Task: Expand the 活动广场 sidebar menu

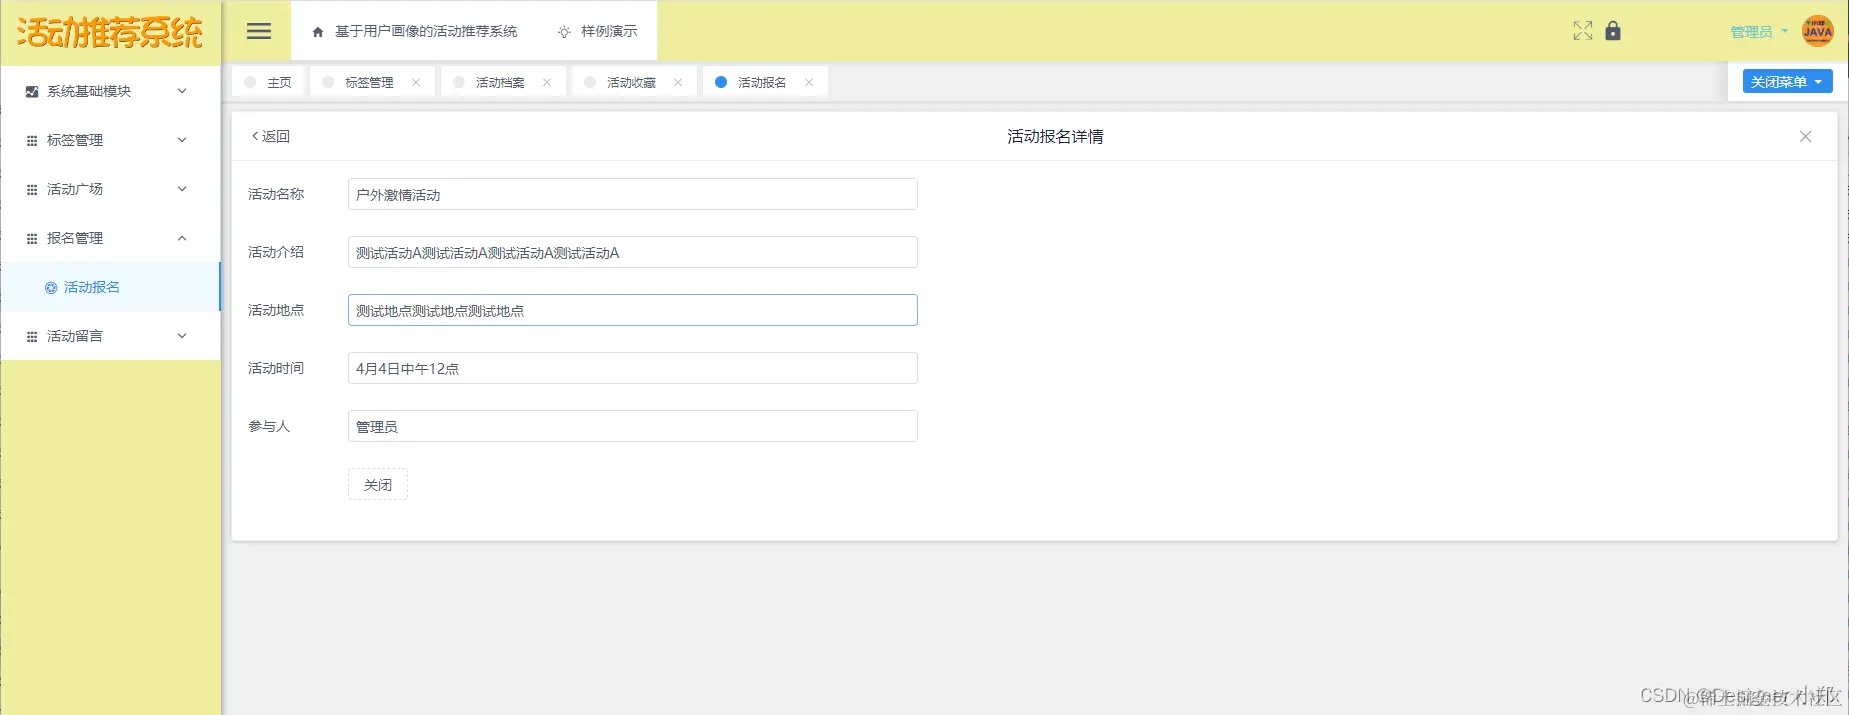Action: (x=110, y=189)
